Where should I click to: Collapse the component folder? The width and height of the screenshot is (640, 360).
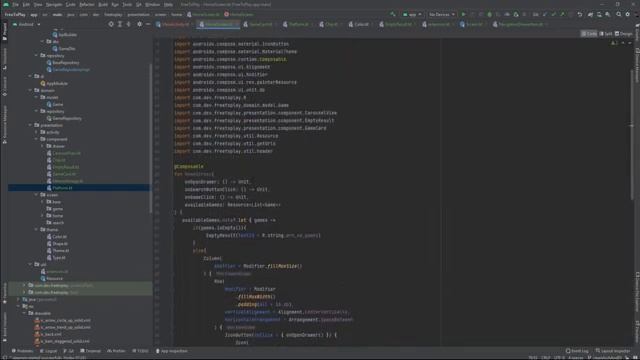point(36,139)
